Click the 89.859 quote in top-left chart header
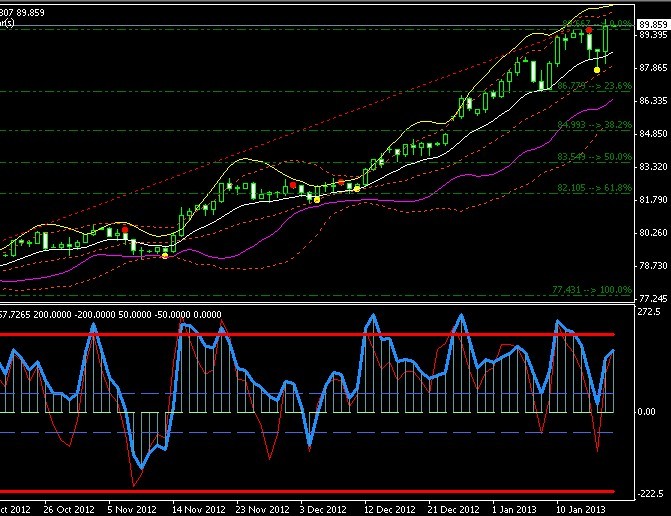 click(31, 13)
